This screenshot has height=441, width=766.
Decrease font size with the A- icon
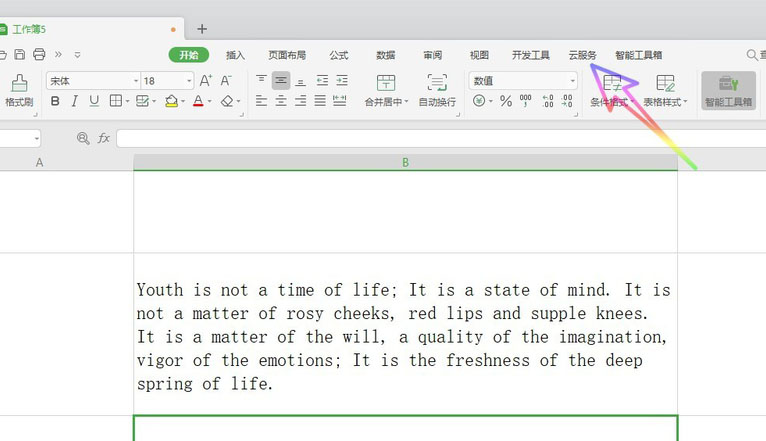point(226,80)
